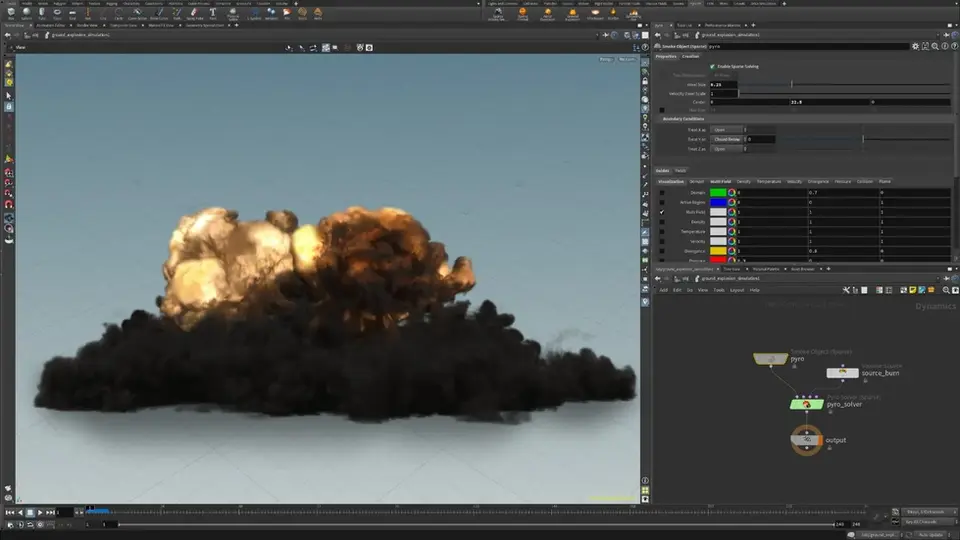Open node help question mark icon
960x540 pixels.
pos(954,46)
